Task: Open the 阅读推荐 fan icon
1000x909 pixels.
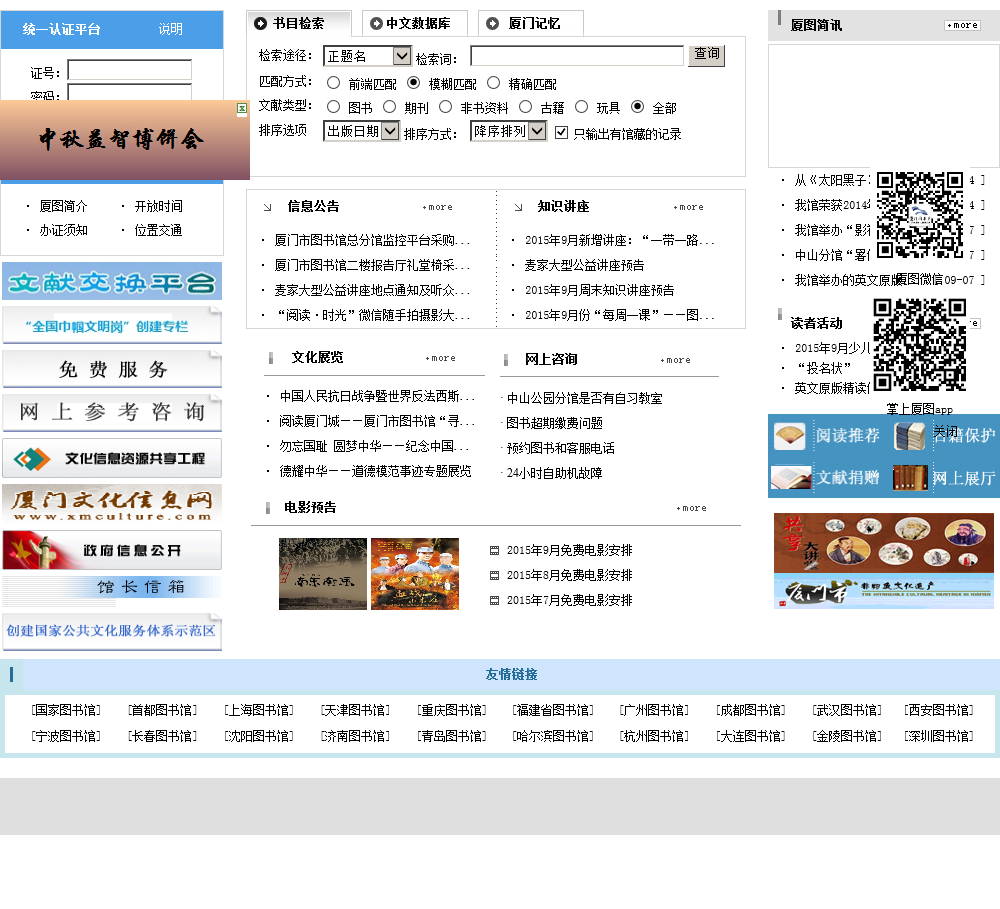Action: pos(790,437)
